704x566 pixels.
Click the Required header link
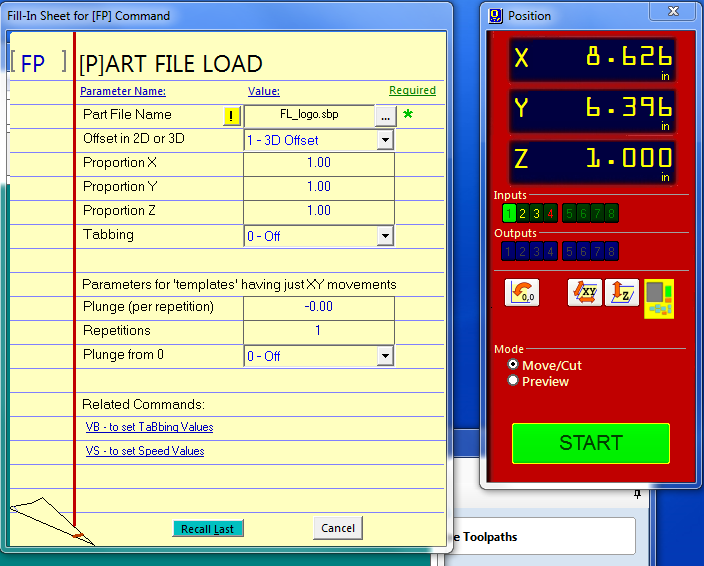pos(412,91)
